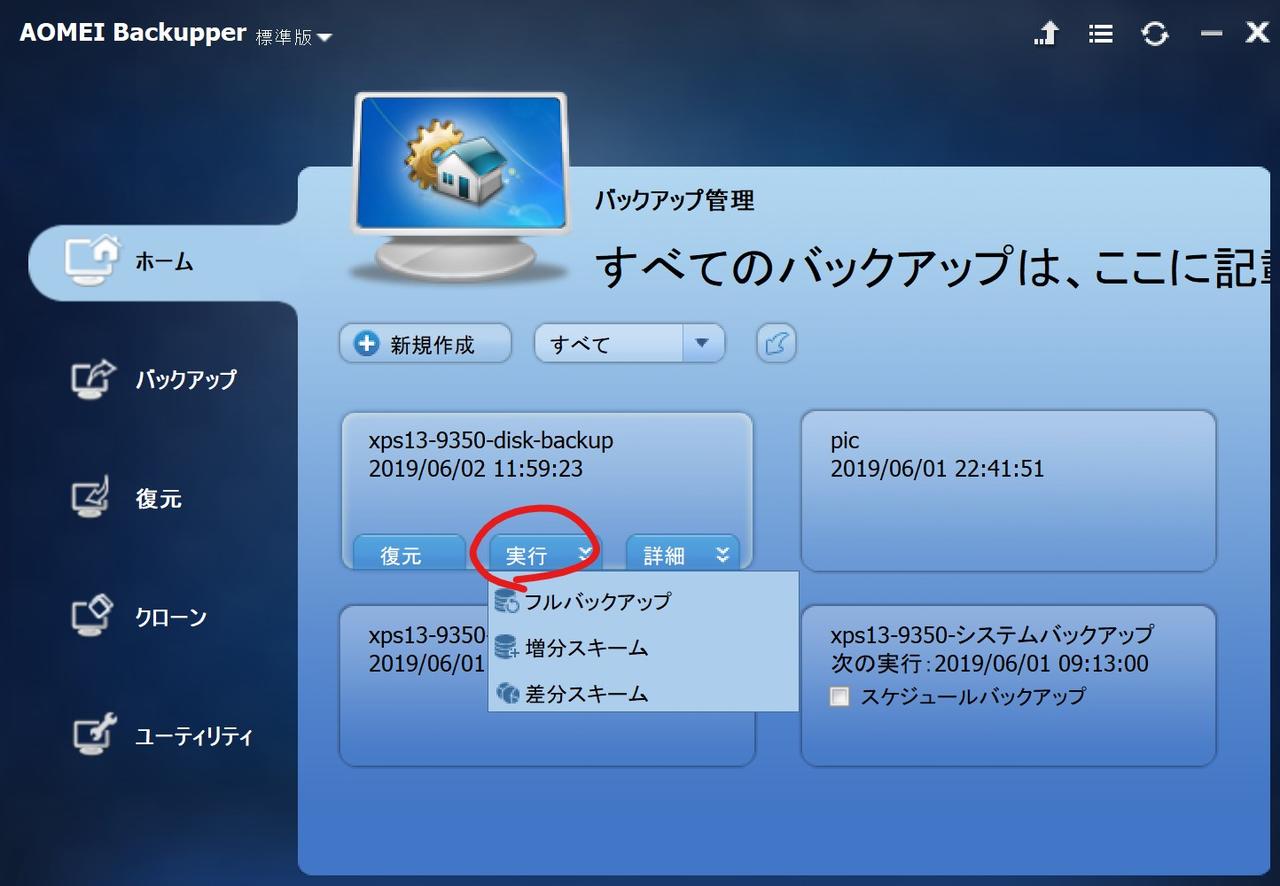Expand the 詳細 dropdown button
Viewport: 1280px width, 886px height.
tap(683, 553)
